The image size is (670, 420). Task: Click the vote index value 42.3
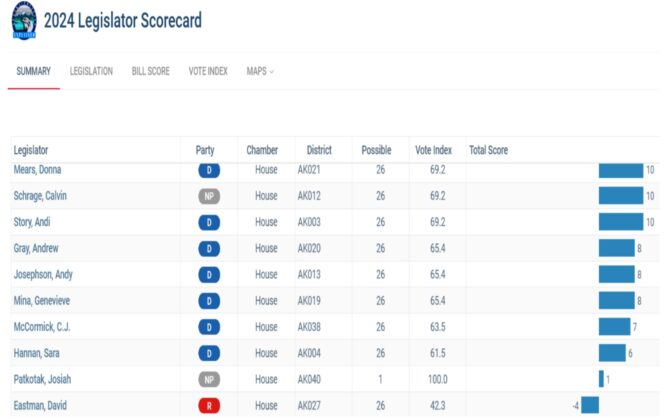[438, 405]
